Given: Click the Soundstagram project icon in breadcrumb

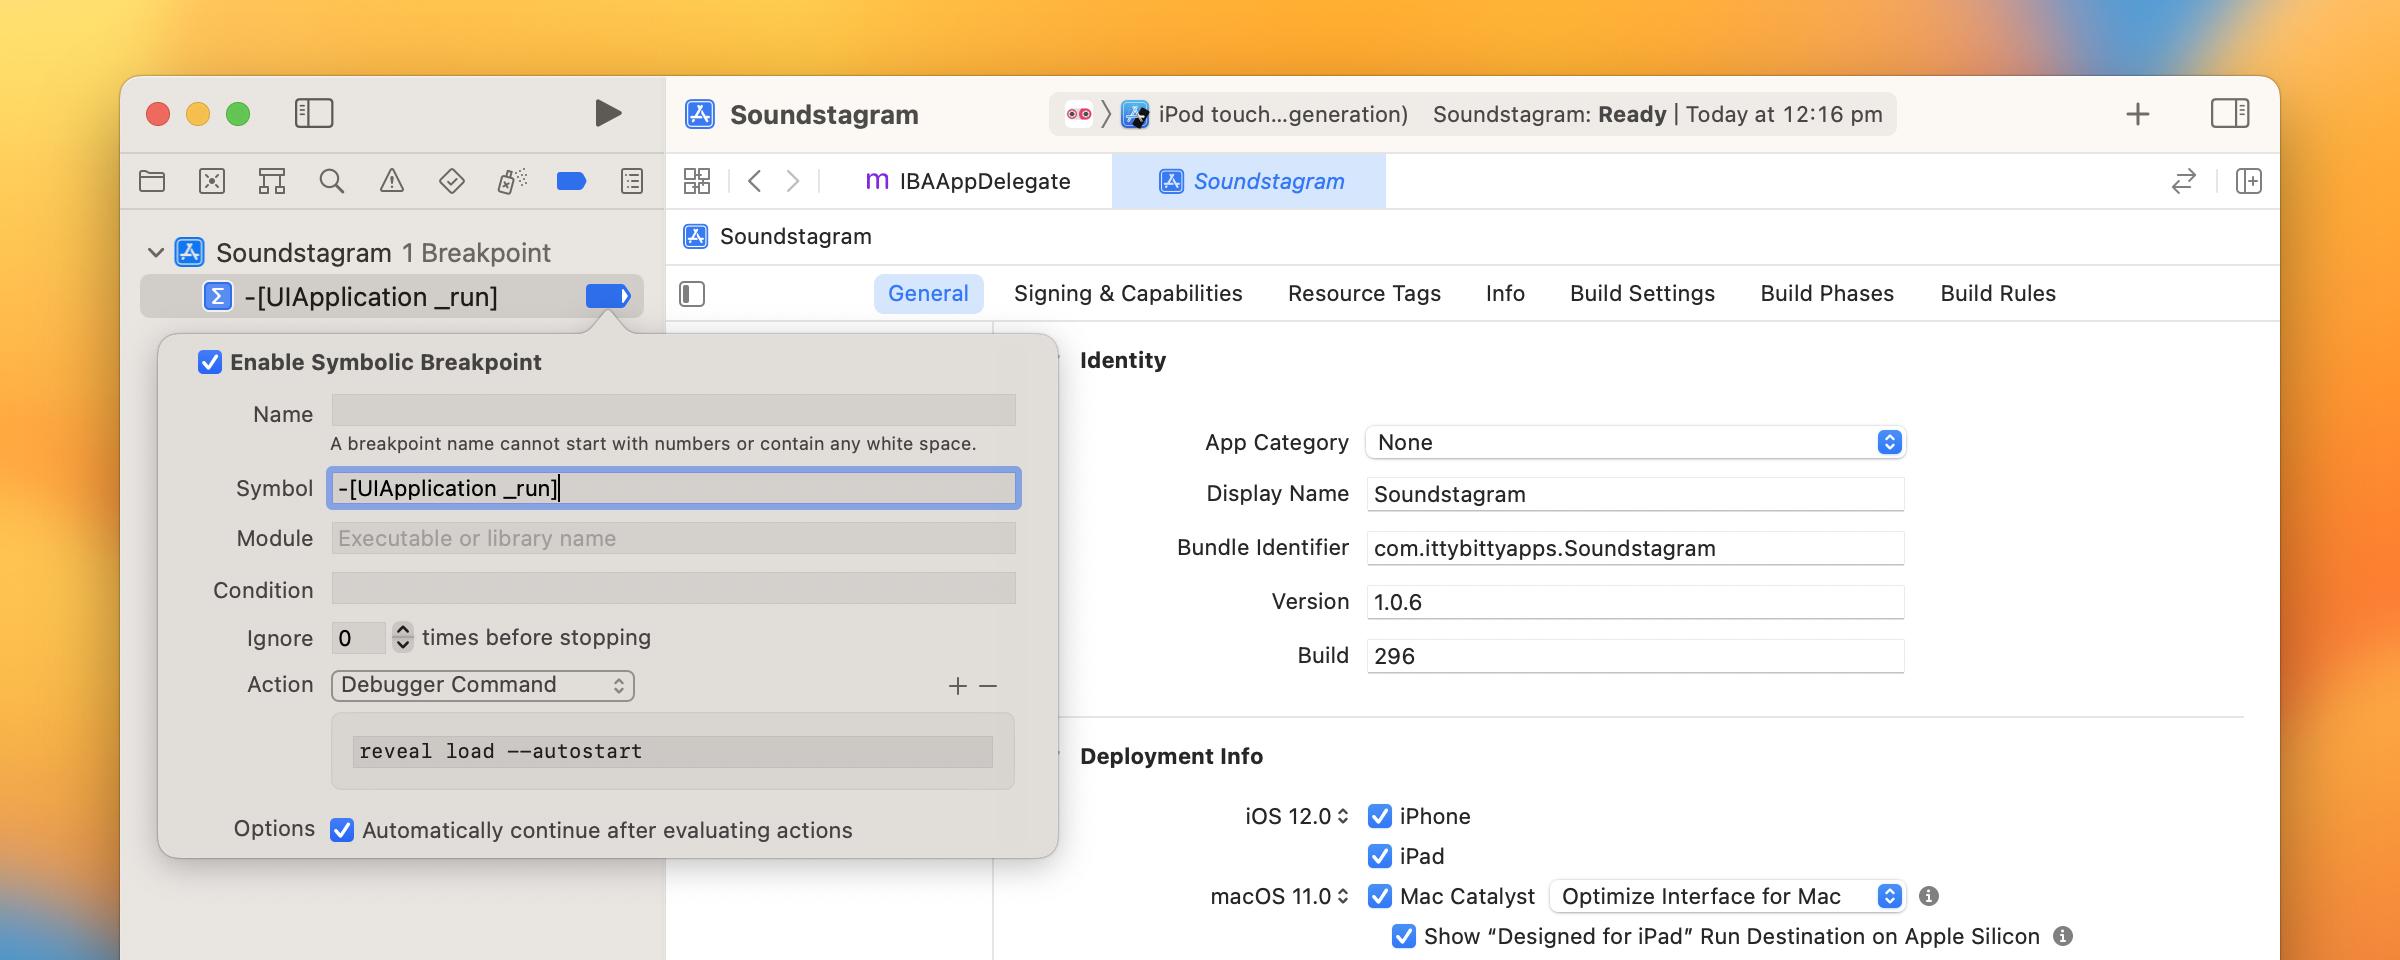Looking at the screenshot, I should click(x=696, y=237).
